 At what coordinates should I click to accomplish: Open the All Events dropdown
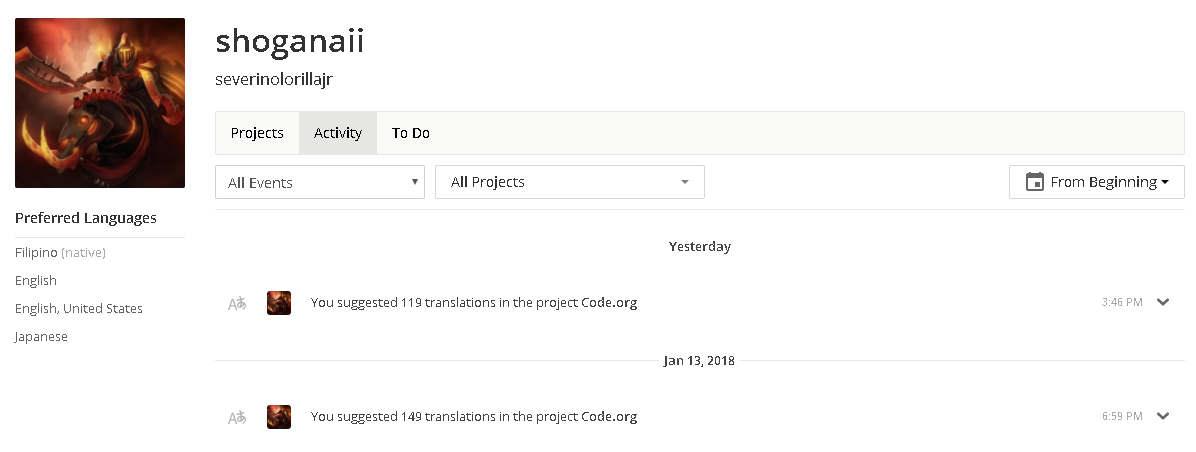pyautogui.click(x=320, y=182)
